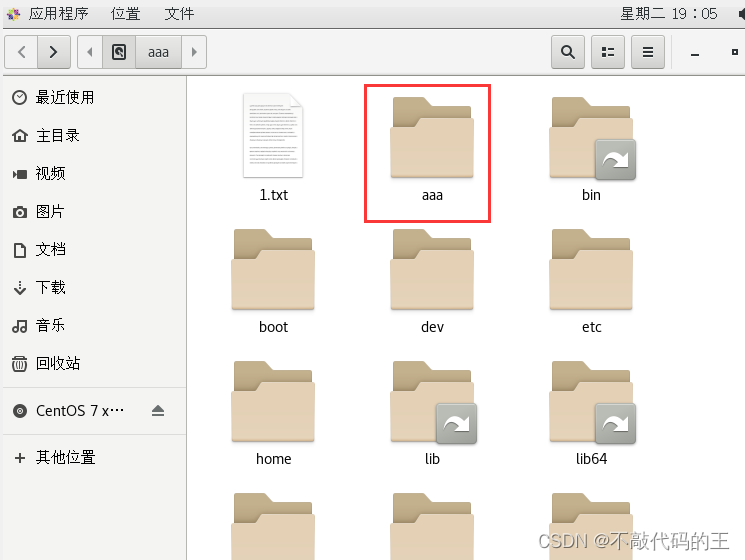Click the 主目录 house icon

click(x=19, y=136)
